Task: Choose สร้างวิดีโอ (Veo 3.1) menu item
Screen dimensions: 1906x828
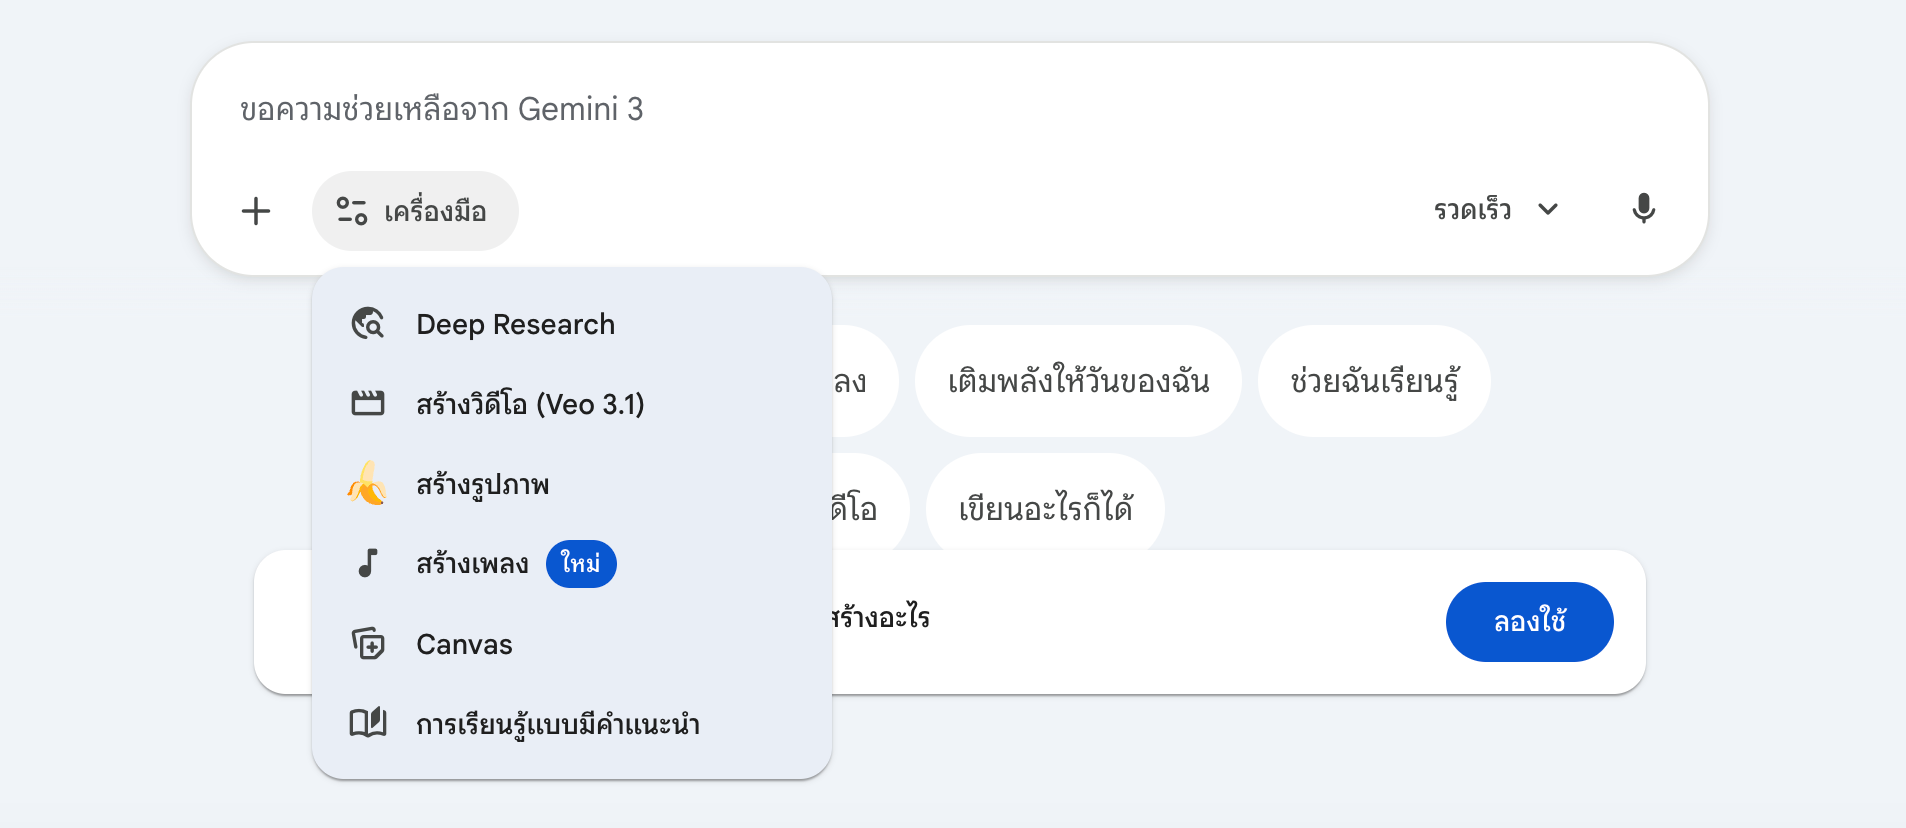Action: (x=530, y=404)
